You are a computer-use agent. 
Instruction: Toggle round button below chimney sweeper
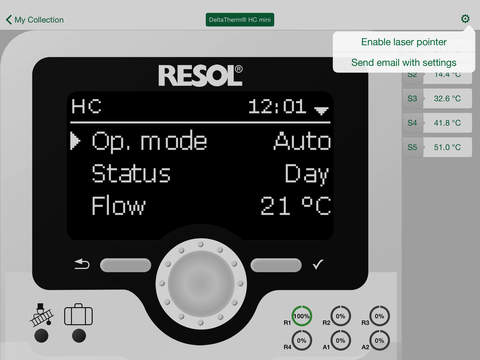41,336
